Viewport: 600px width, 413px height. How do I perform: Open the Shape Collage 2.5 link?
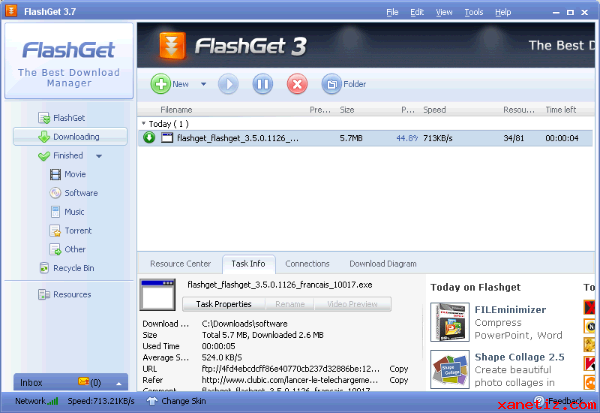tap(519, 357)
